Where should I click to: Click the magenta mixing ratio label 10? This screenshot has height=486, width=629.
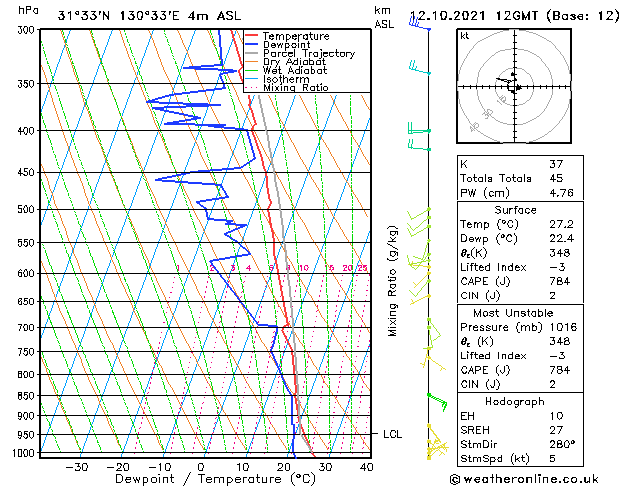coord(304,268)
